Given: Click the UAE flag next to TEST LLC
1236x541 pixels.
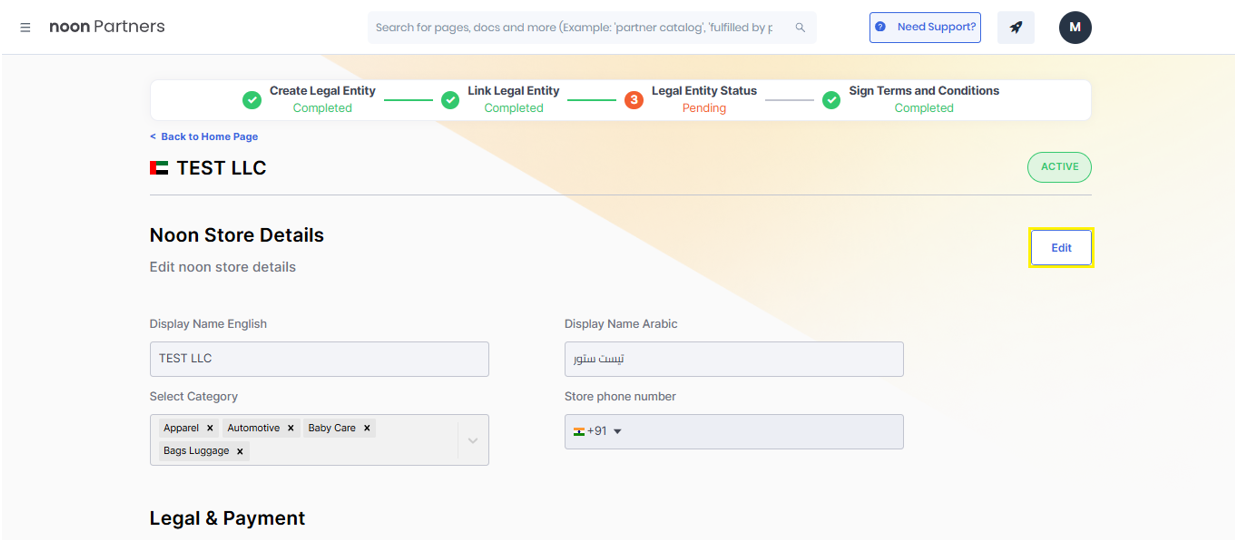Looking at the screenshot, I should point(159,168).
